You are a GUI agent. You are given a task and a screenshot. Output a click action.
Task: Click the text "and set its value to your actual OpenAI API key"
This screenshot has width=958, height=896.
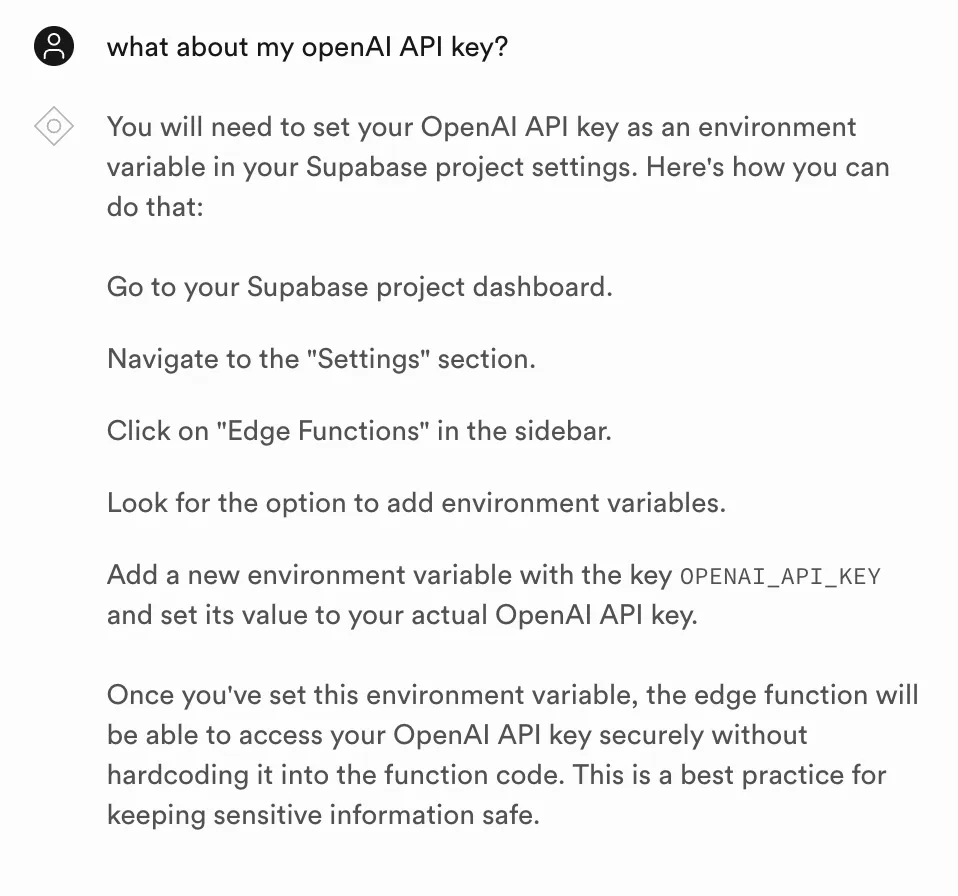pos(401,615)
